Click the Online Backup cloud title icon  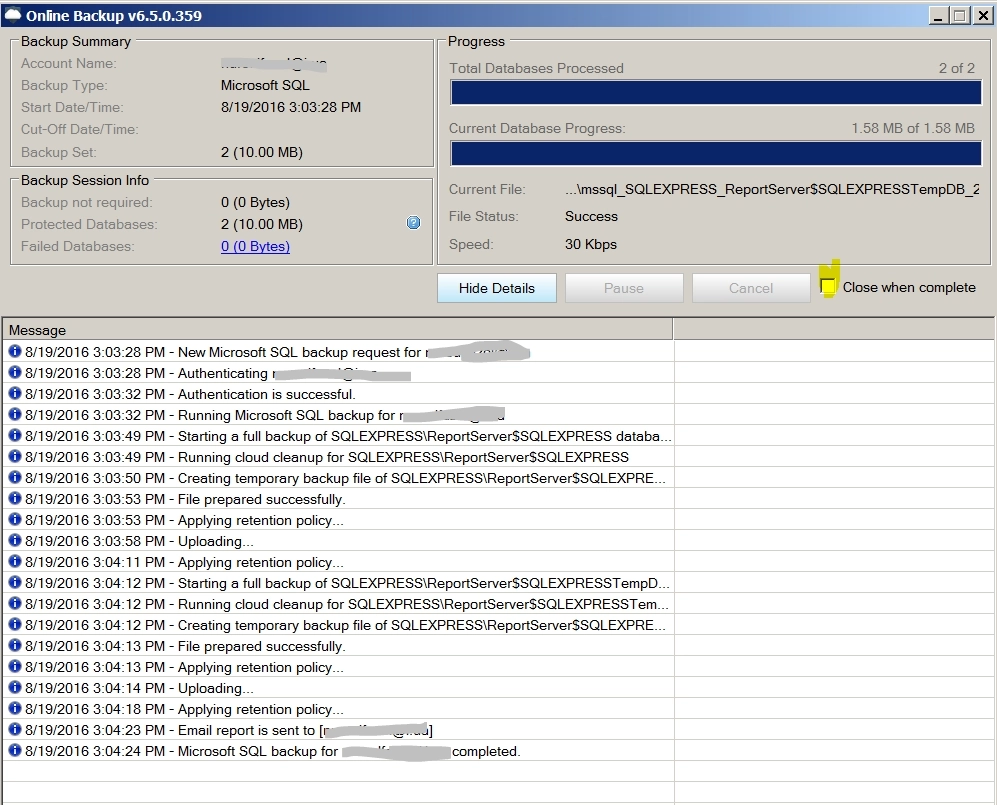tap(13, 15)
